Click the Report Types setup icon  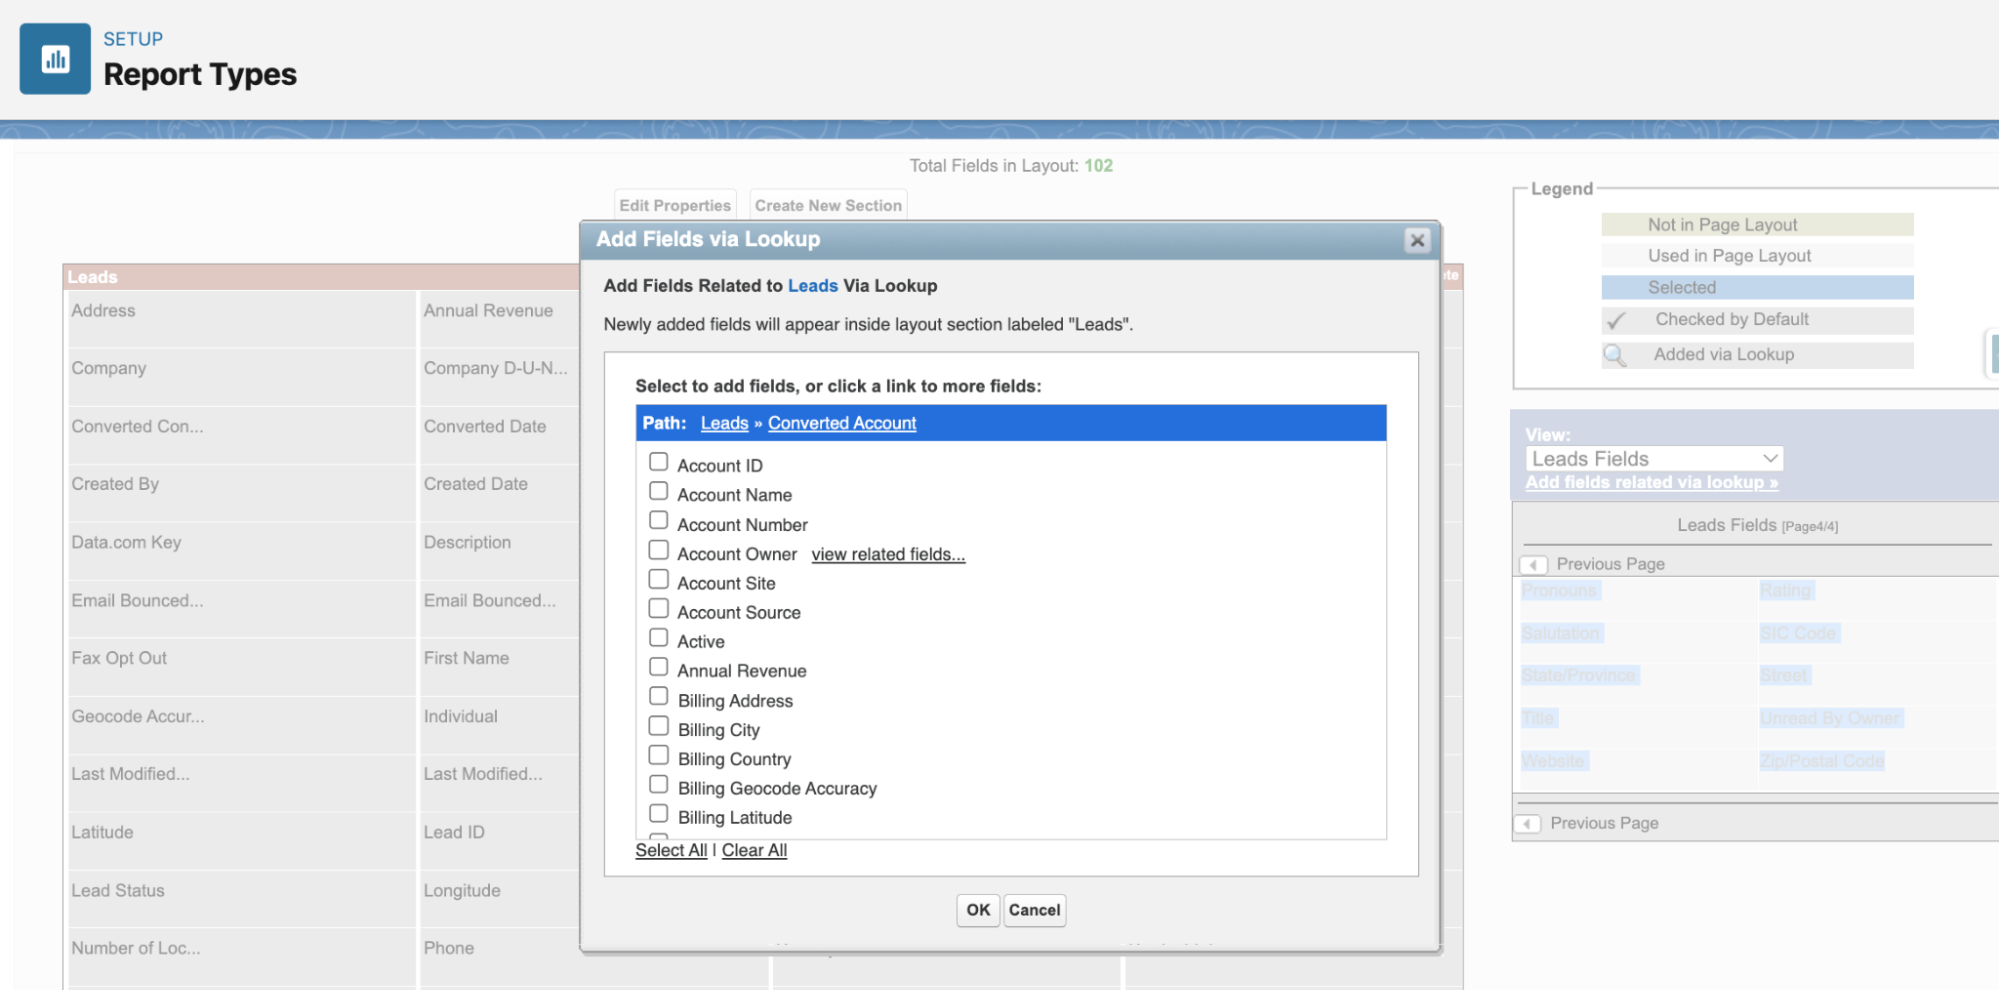pyautogui.click(x=55, y=59)
